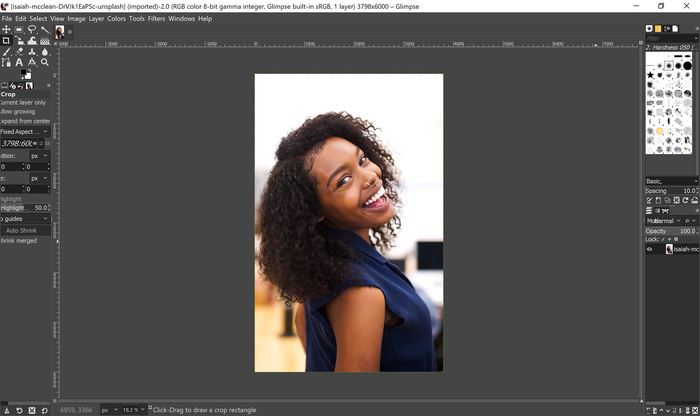Hide the isaiah-mcclean layer with eye icon
The width and height of the screenshot is (700, 416).
click(x=650, y=249)
